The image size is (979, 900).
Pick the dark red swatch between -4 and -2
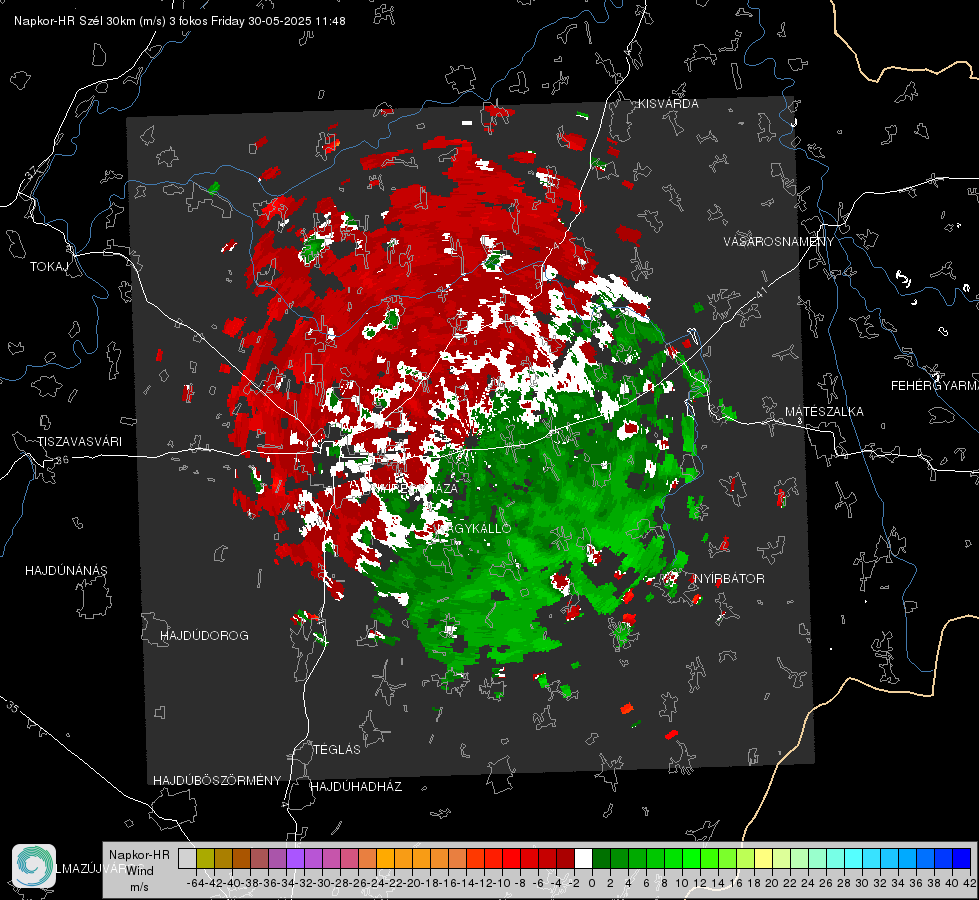(x=565, y=858)
